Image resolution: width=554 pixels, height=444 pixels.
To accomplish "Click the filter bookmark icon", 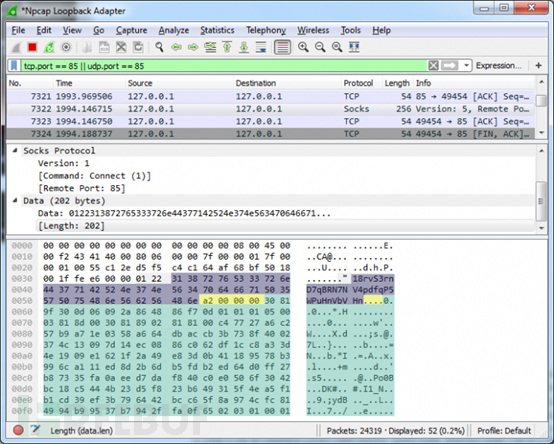I will (x=14, y=66).
